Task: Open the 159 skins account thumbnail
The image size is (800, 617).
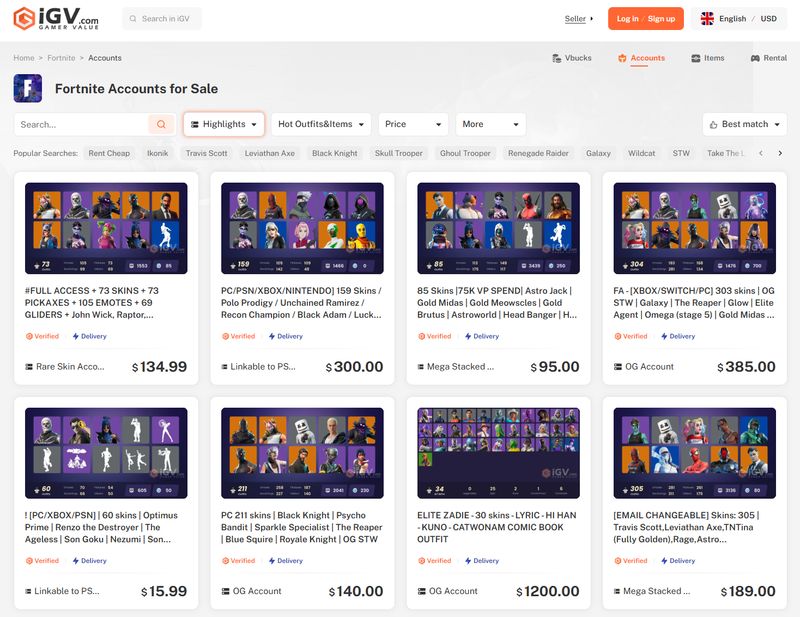Action: click(x=302, y=228)
